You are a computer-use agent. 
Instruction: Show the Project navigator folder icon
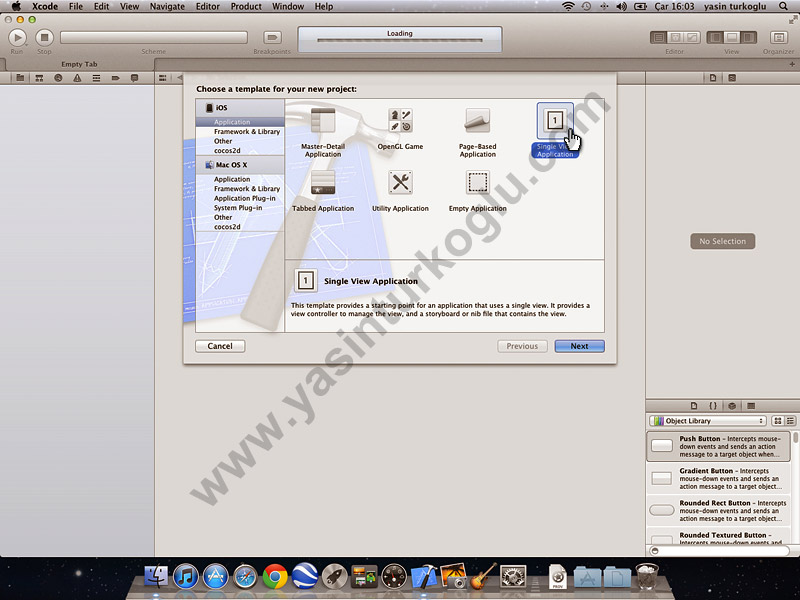point(20,78)
